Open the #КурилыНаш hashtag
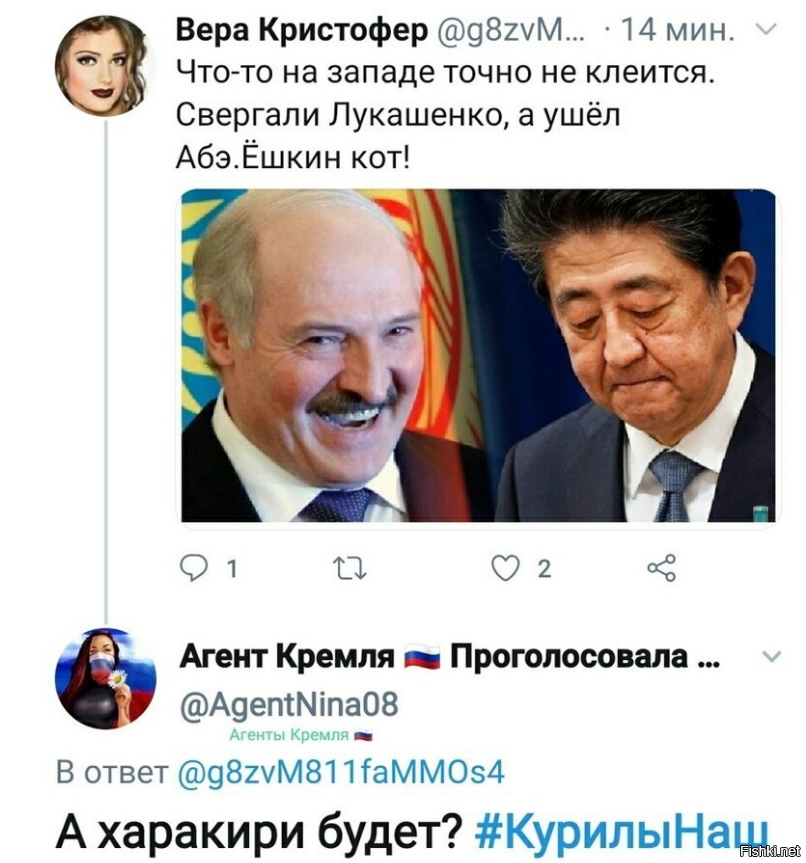The image size is (806, 863). click(x=621, y=831)
